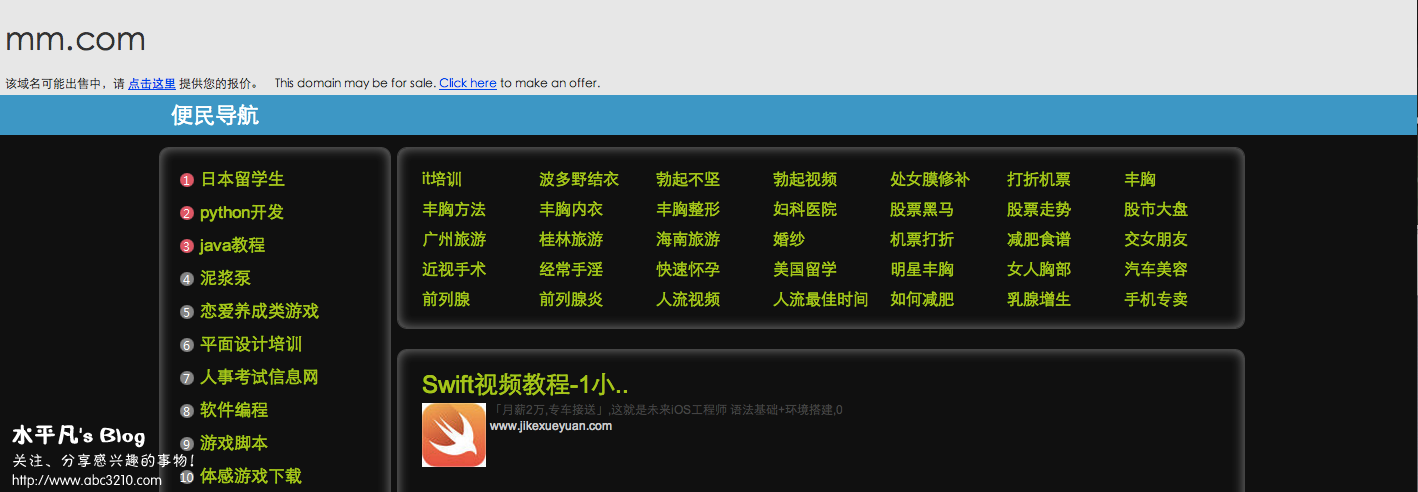Select the 股市大盘 link
Screen dimensions: 1418x492
coord(1155,209)
